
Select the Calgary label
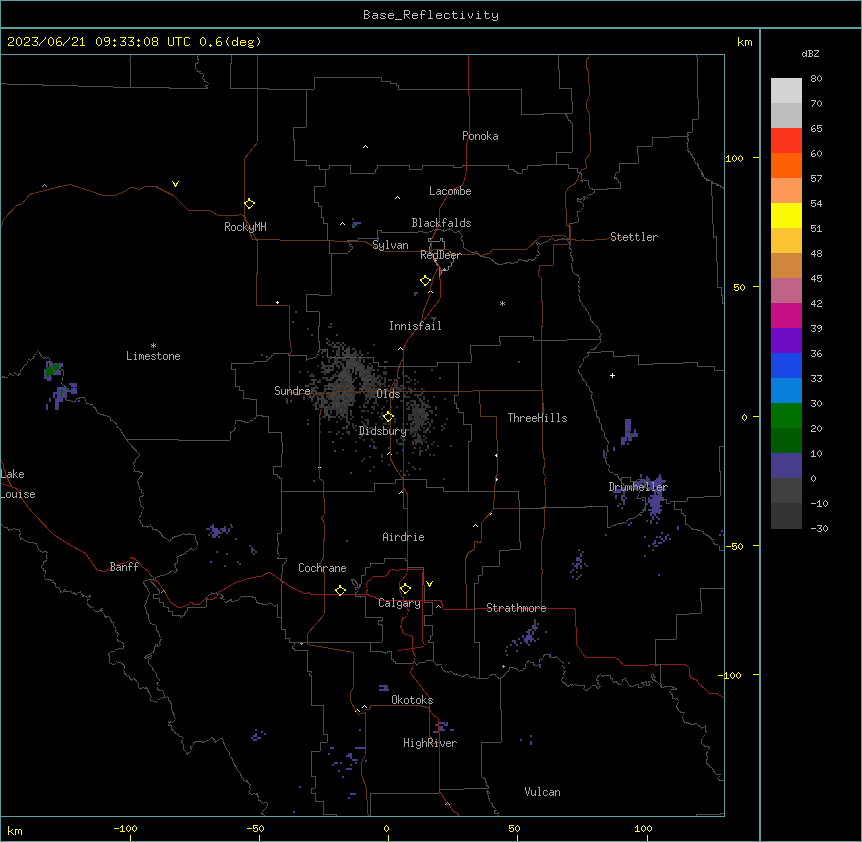point(400,603)
